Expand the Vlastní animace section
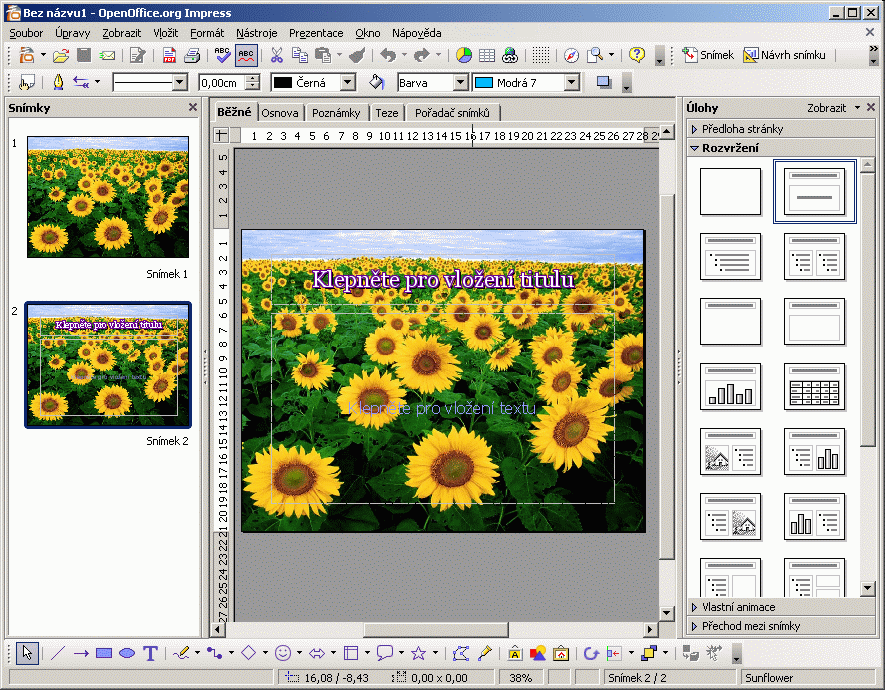 click(738, 607)
